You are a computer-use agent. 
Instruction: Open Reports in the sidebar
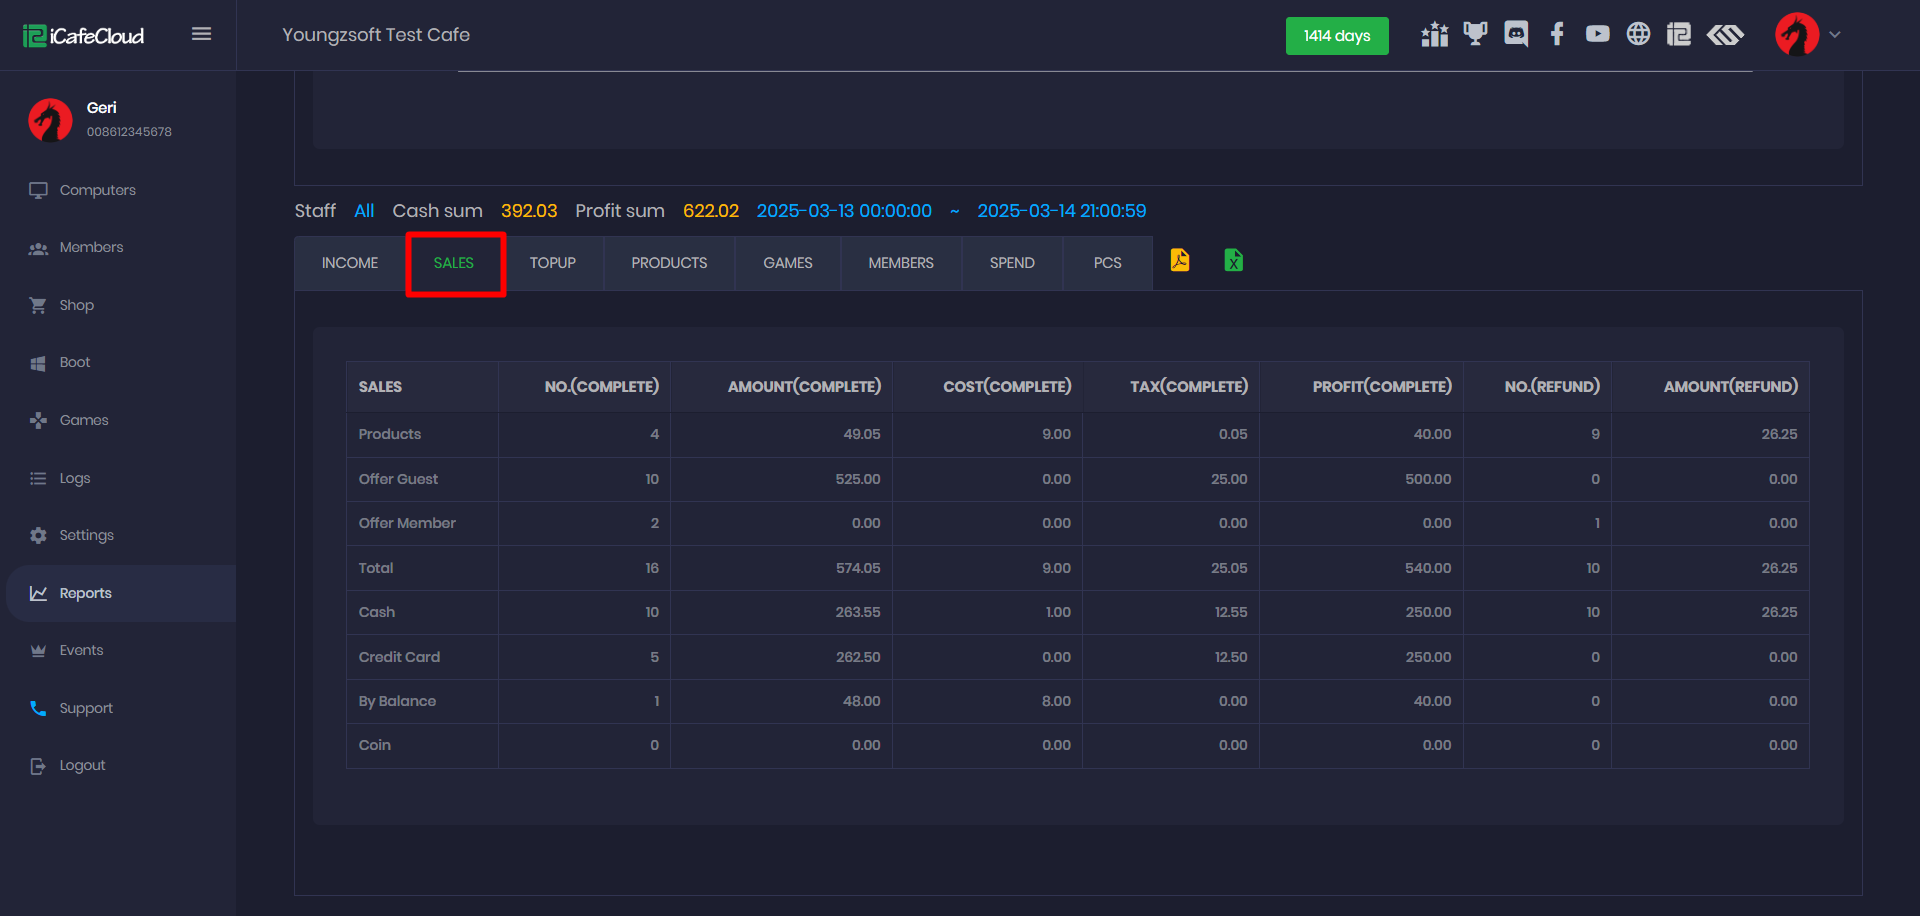coord(85,592)
